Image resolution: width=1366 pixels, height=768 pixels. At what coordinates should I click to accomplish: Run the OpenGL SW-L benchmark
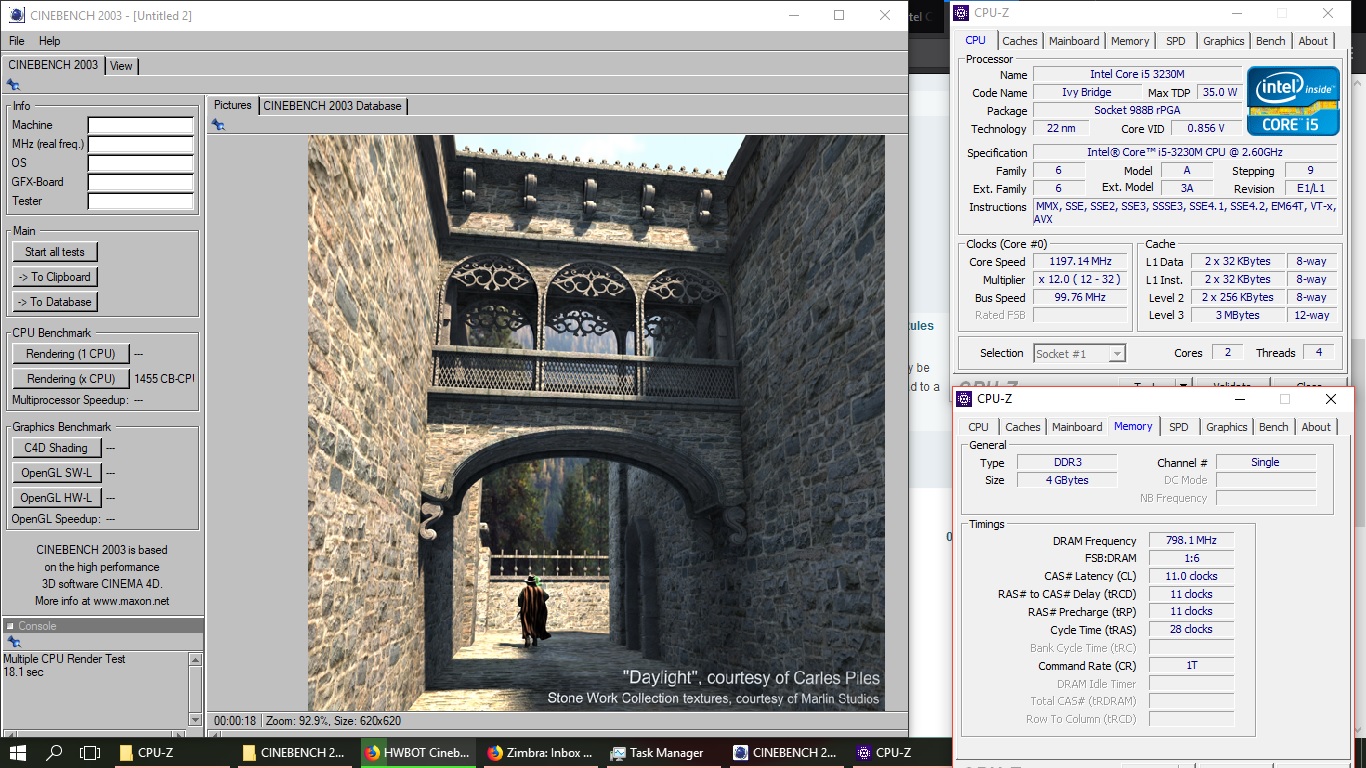(56, 473)
